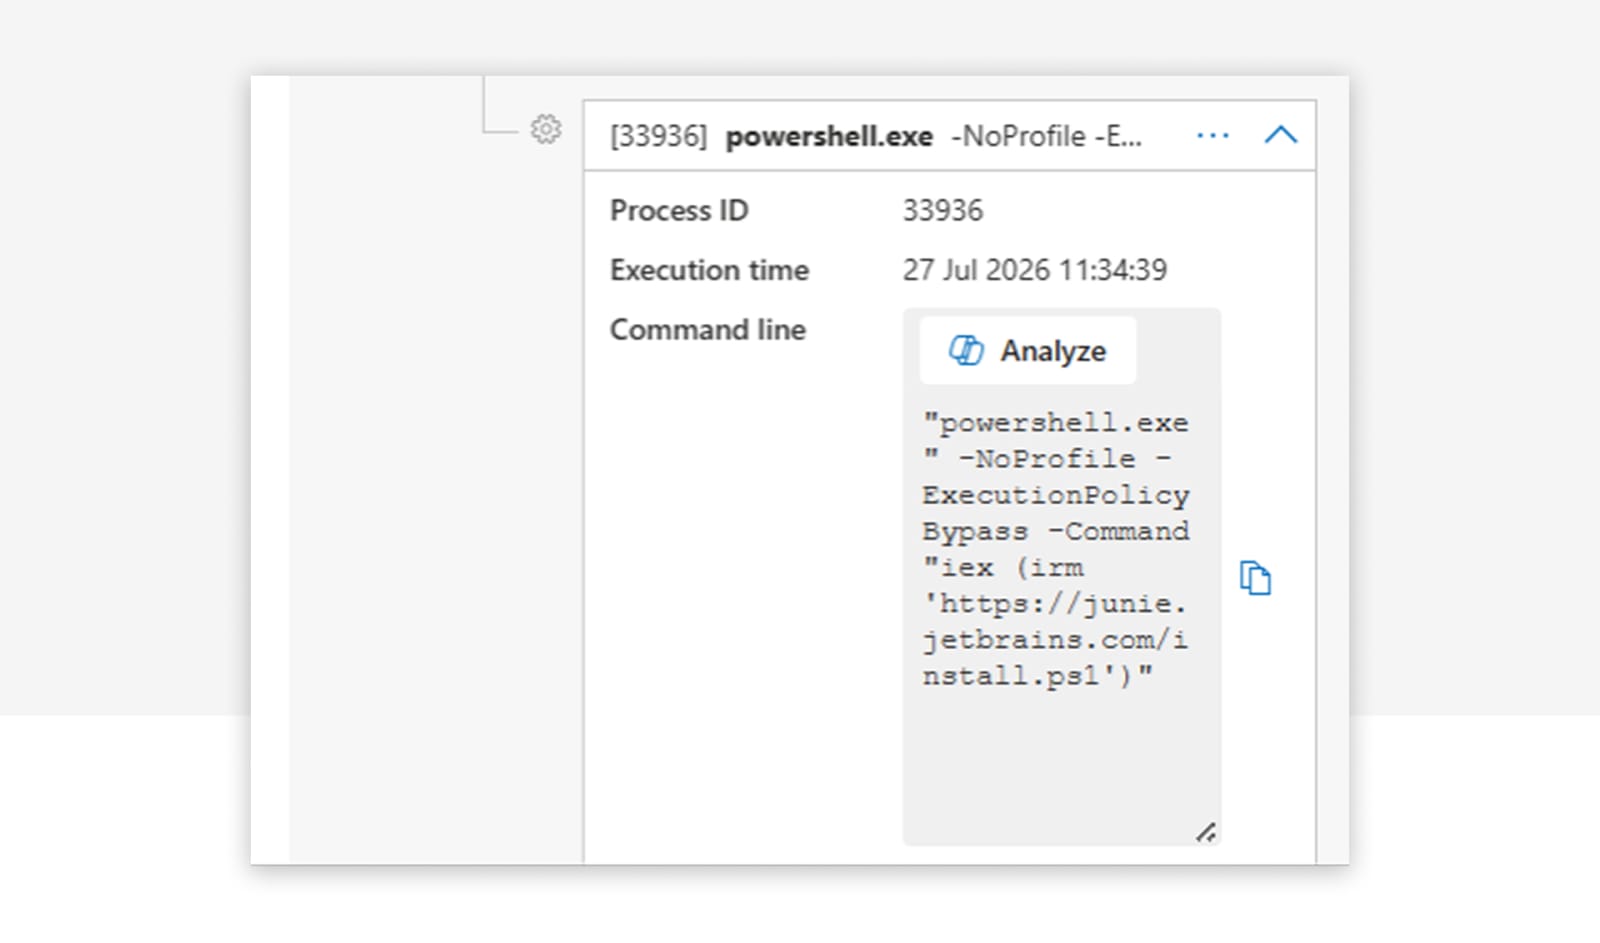The width and height of the screenshot is (1600, 943).
Task: Click the "Command line" label
Action: pos(708,330)
